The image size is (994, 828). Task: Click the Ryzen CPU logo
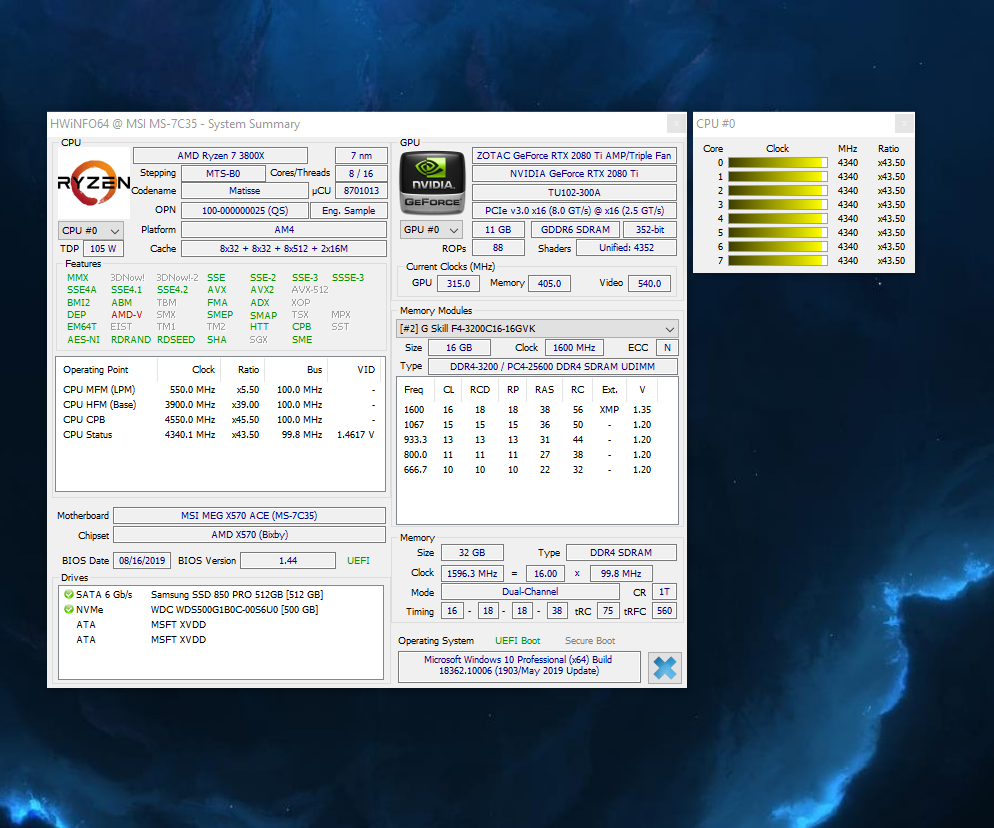[x=94, y=183]
